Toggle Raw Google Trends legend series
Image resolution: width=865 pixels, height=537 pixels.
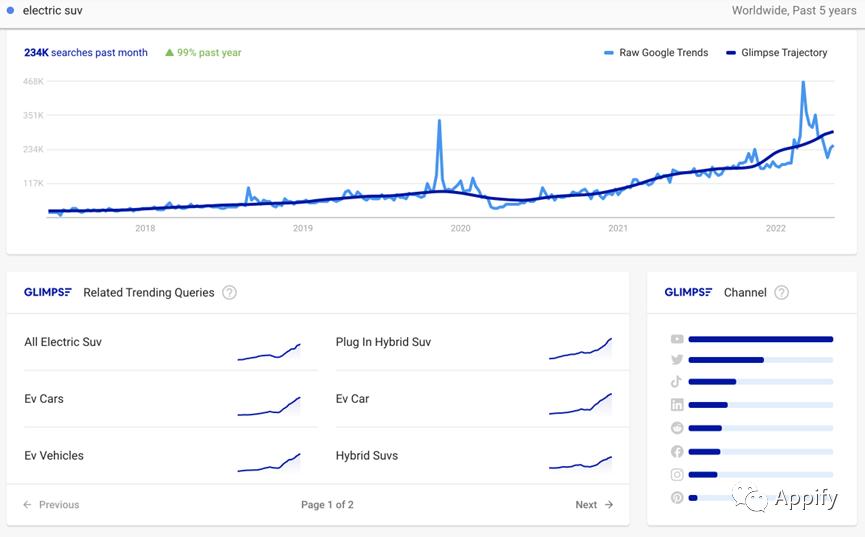point(656,53)
